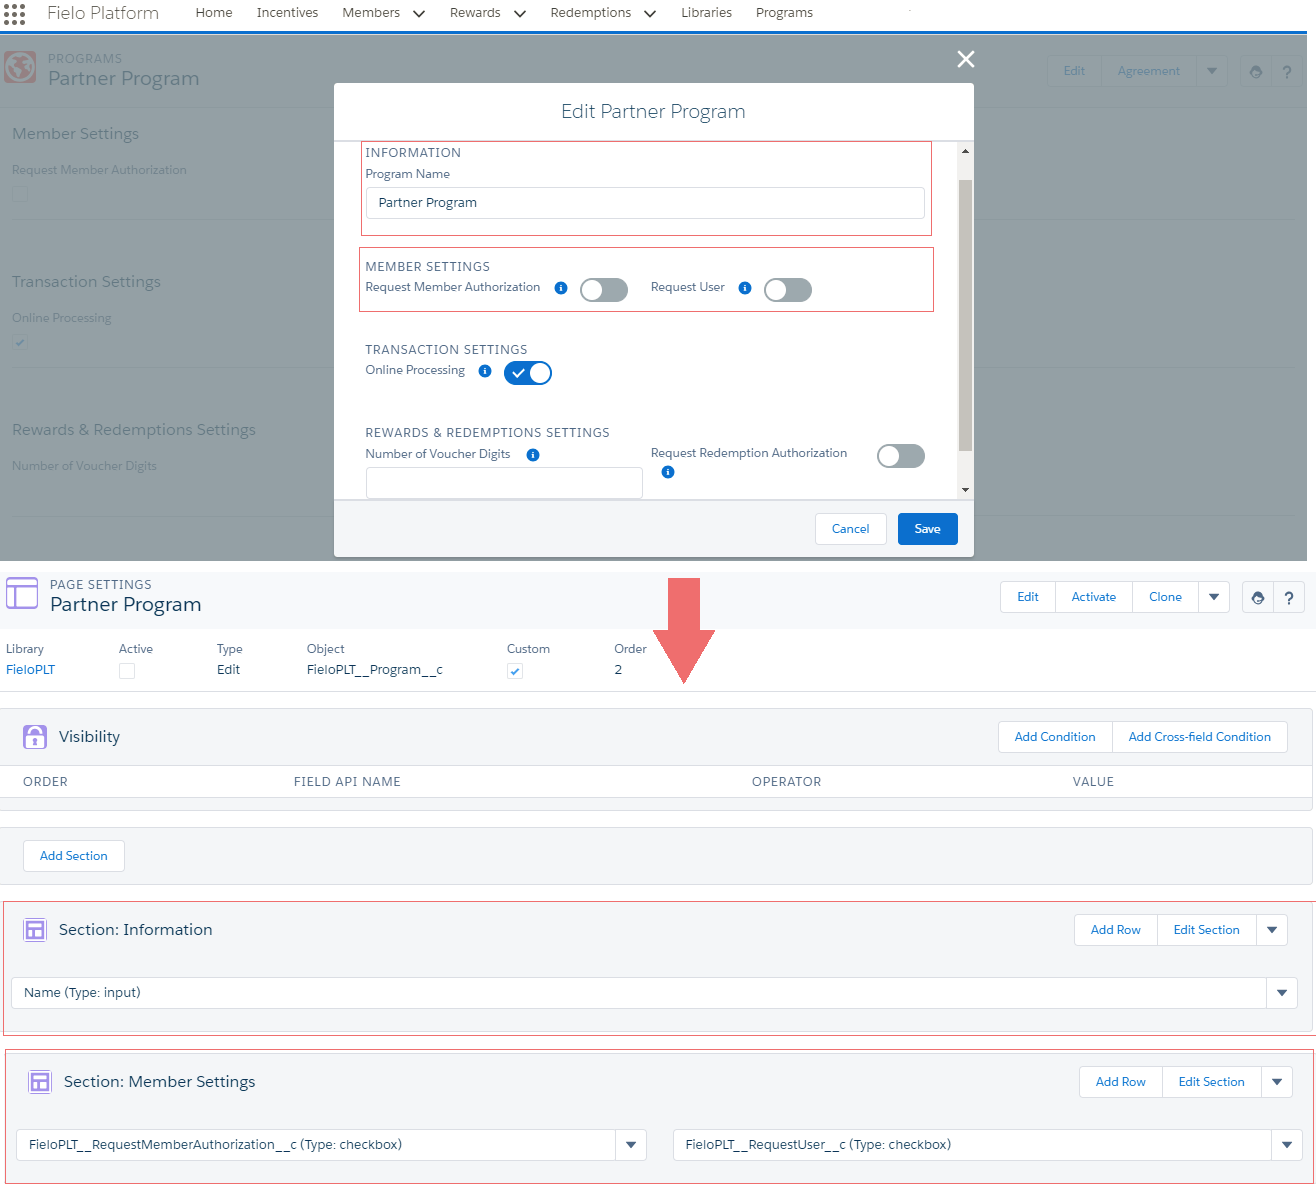Screen dimensions: 1316x1188
Task: Switch to the Libraries tab
Action: tap(706, 13)
